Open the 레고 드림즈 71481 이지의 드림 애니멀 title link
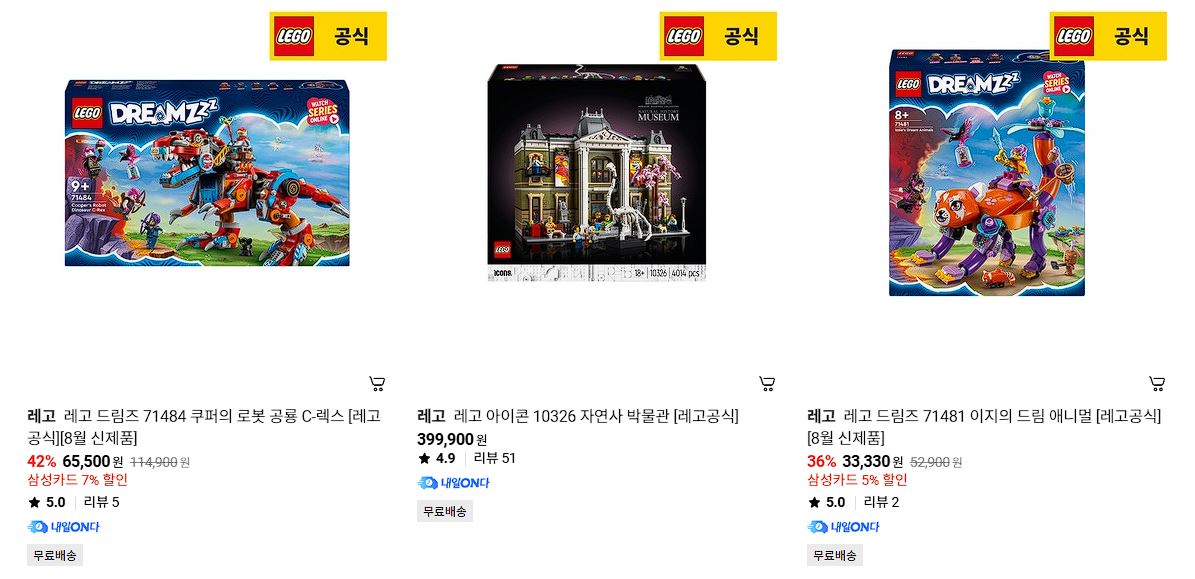 pos(985,427)
